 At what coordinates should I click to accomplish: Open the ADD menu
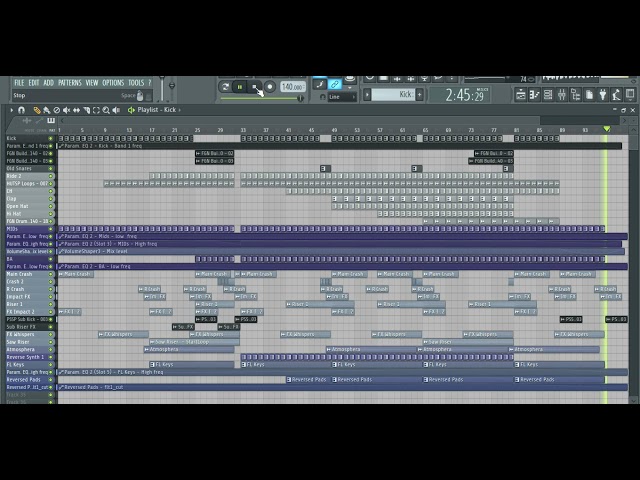[48, 82]
